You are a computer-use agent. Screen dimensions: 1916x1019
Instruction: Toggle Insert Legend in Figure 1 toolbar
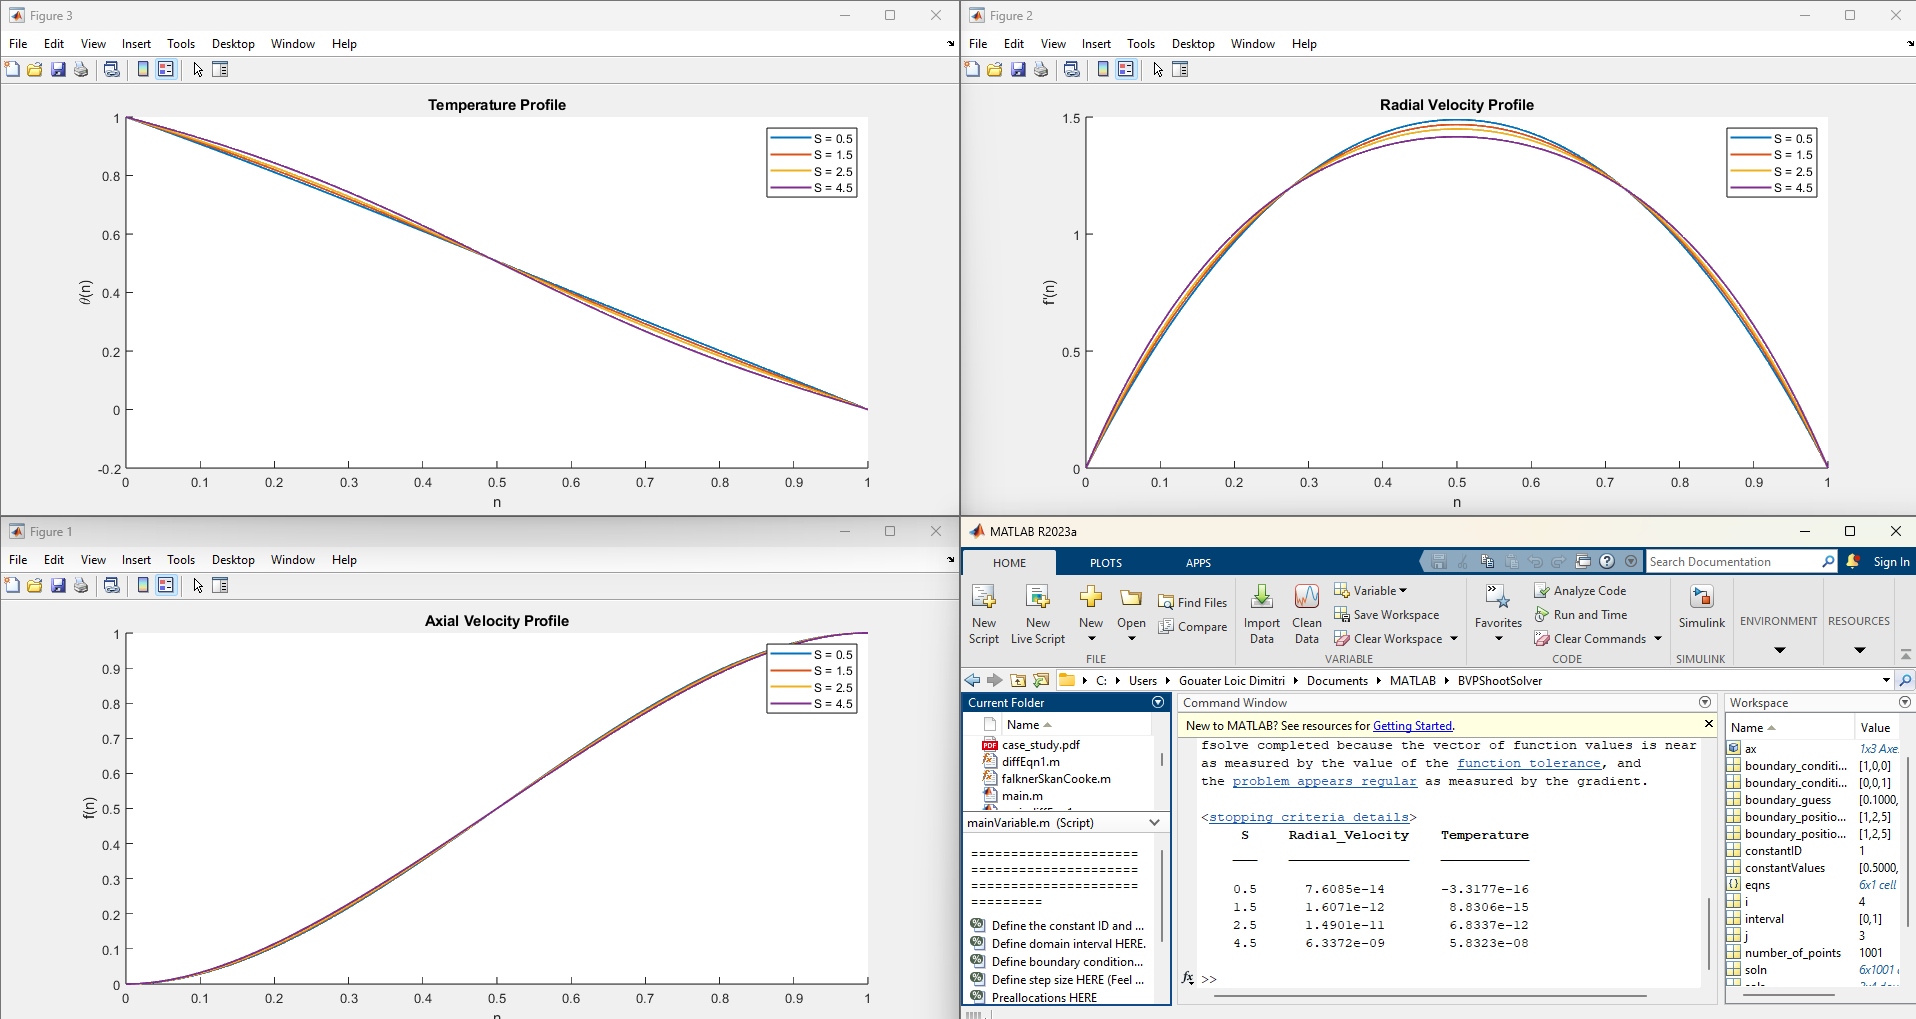[166, 585]
